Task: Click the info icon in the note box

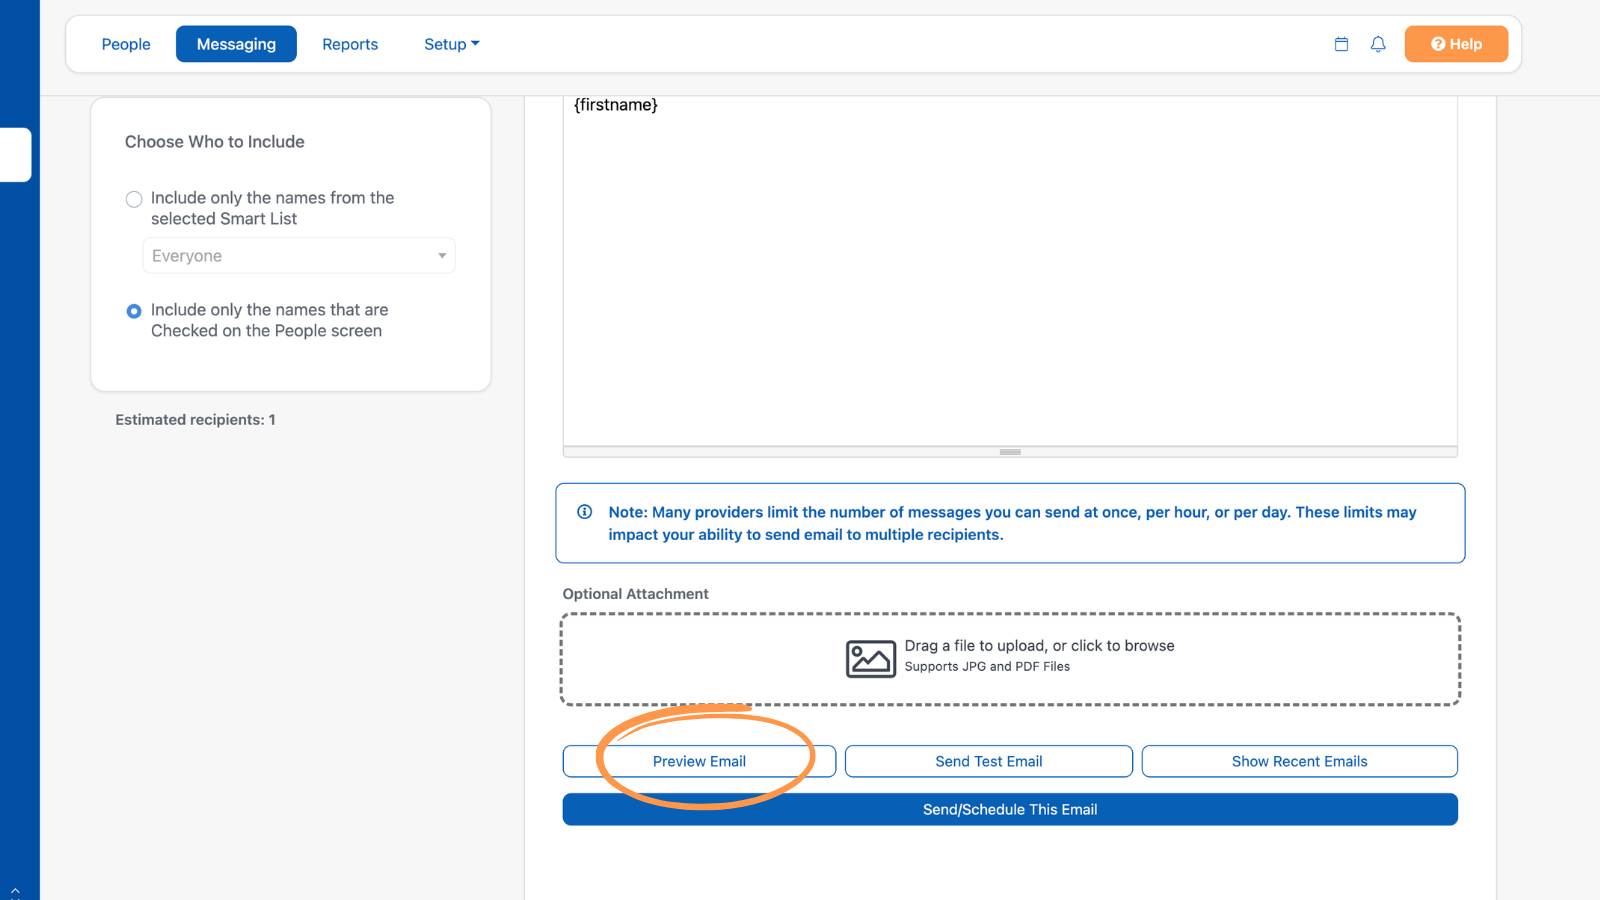Action: pyautogui.click(x=585, y=512)
